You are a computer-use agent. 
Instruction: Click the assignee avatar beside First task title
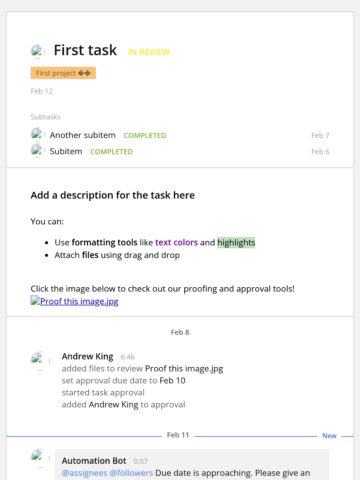tap(38, 51)
